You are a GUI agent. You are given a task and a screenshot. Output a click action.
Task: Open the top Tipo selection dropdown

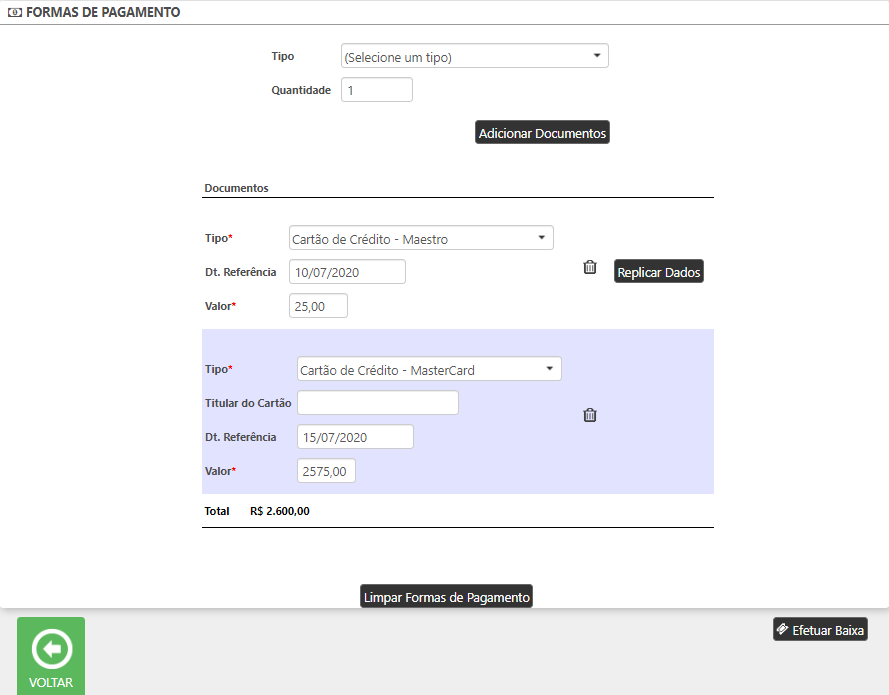[x=474, y=57]
